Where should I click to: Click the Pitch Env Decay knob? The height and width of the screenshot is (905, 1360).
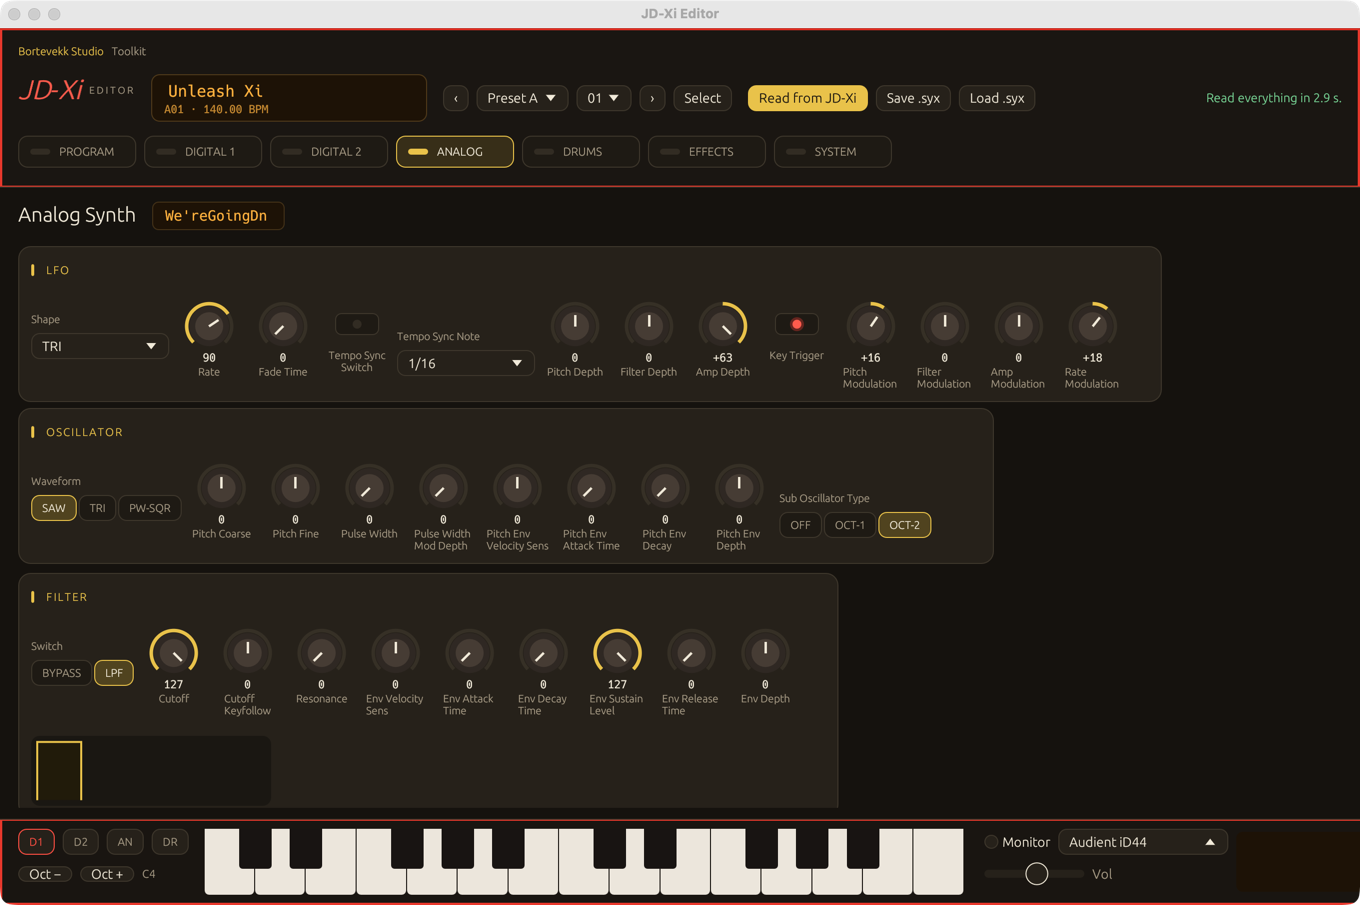665,488
